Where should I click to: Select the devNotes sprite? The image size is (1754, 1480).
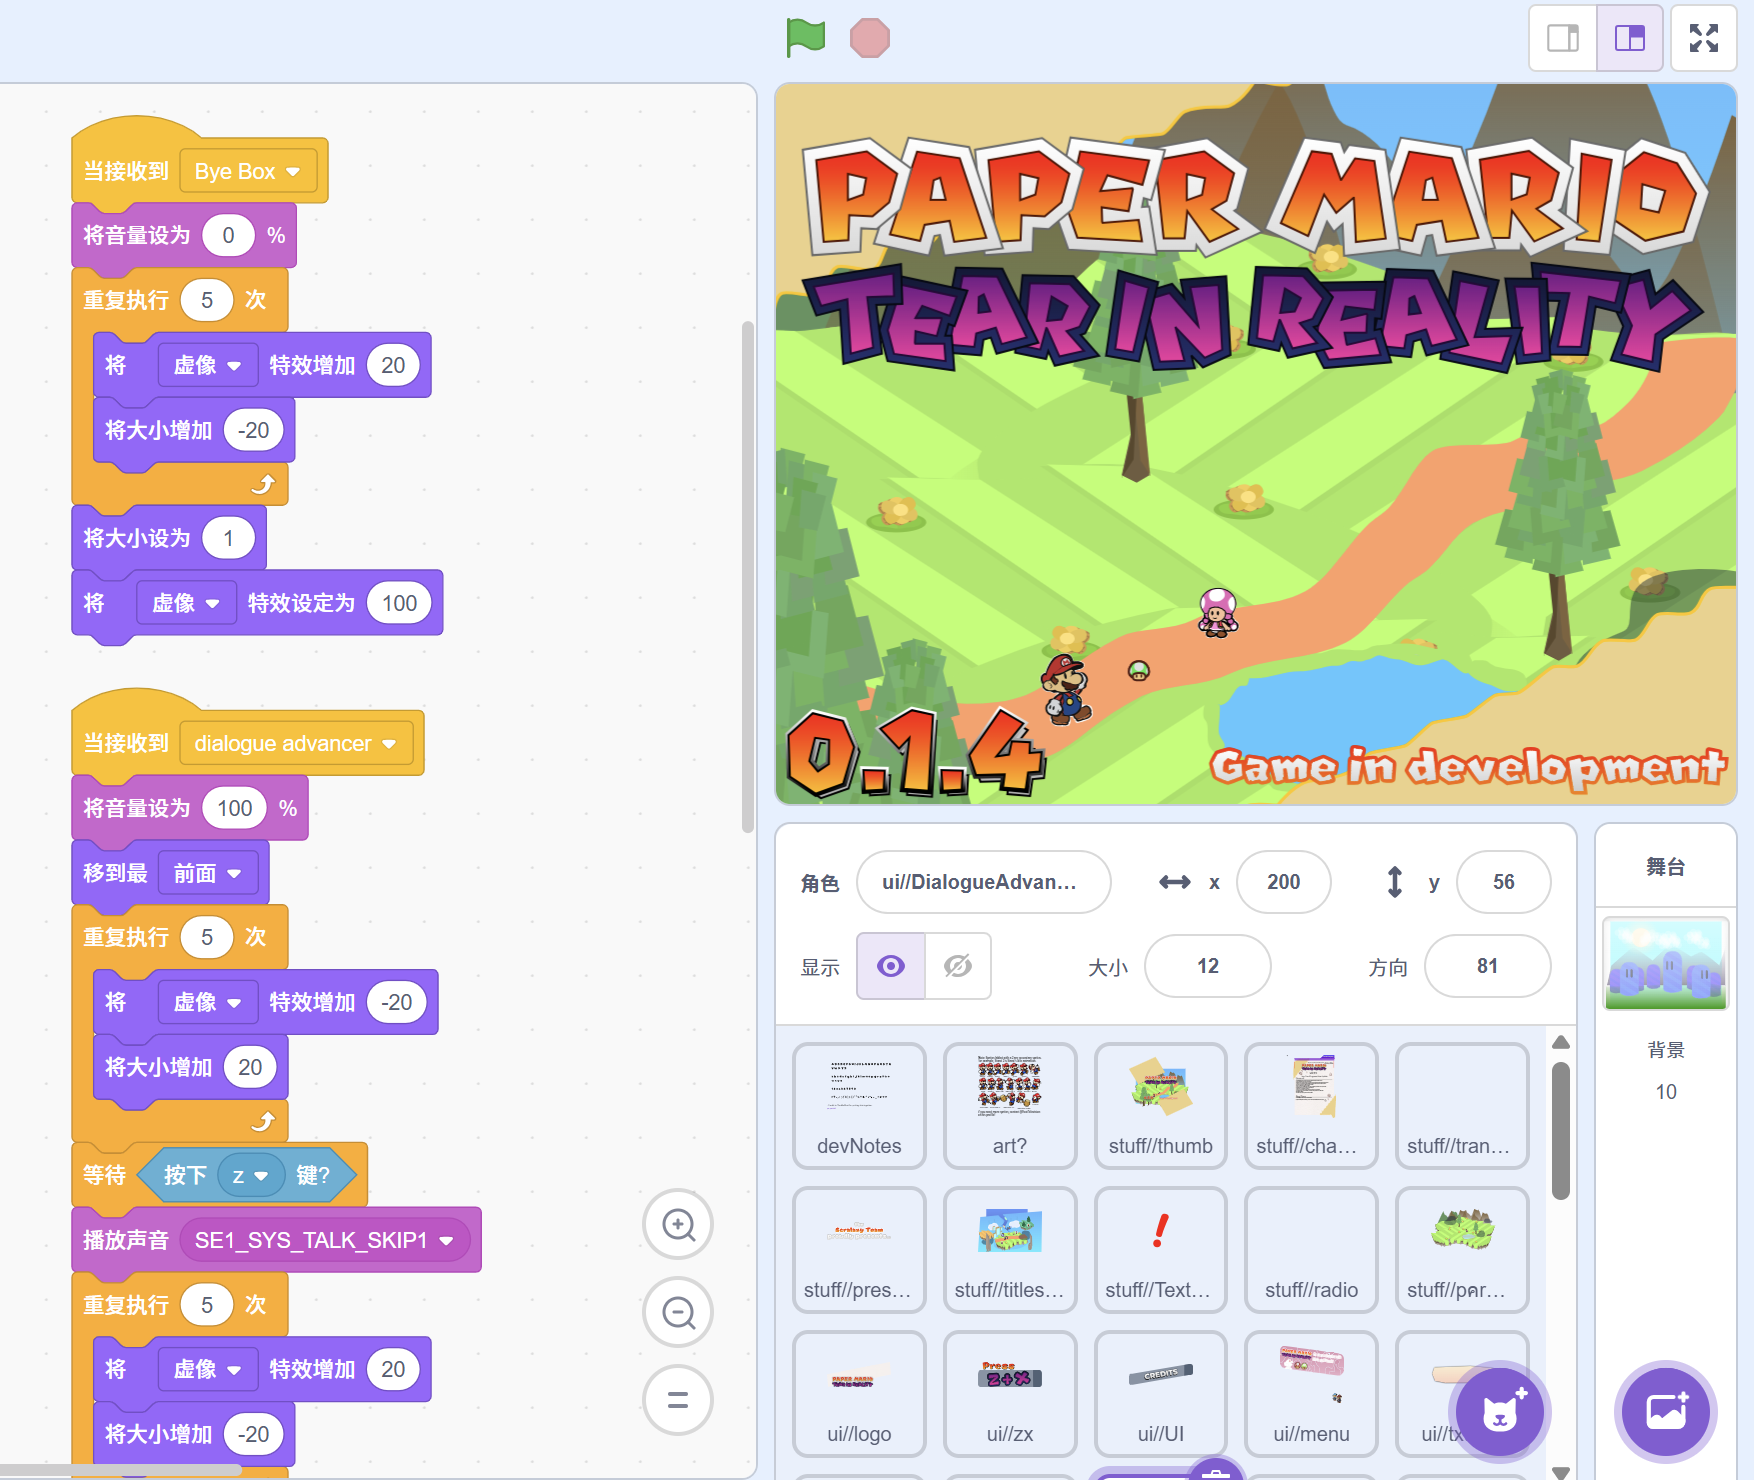coord(859,1104)
